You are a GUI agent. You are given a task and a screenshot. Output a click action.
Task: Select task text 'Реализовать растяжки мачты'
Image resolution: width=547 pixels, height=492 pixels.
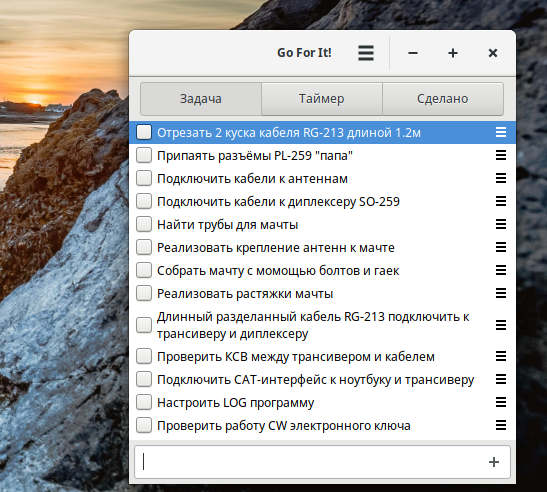tap(245, 294)
